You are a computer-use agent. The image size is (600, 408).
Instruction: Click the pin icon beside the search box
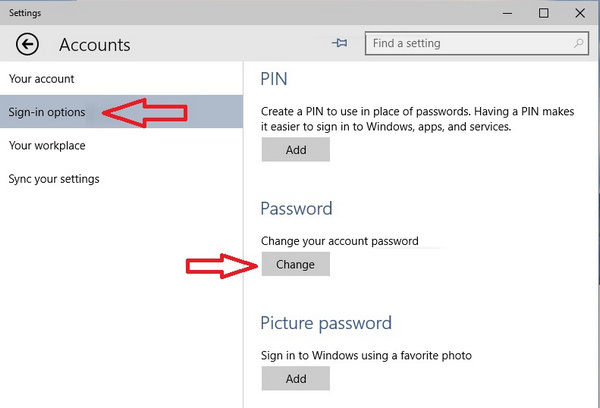pyautogui.click(x=339, y=44)
